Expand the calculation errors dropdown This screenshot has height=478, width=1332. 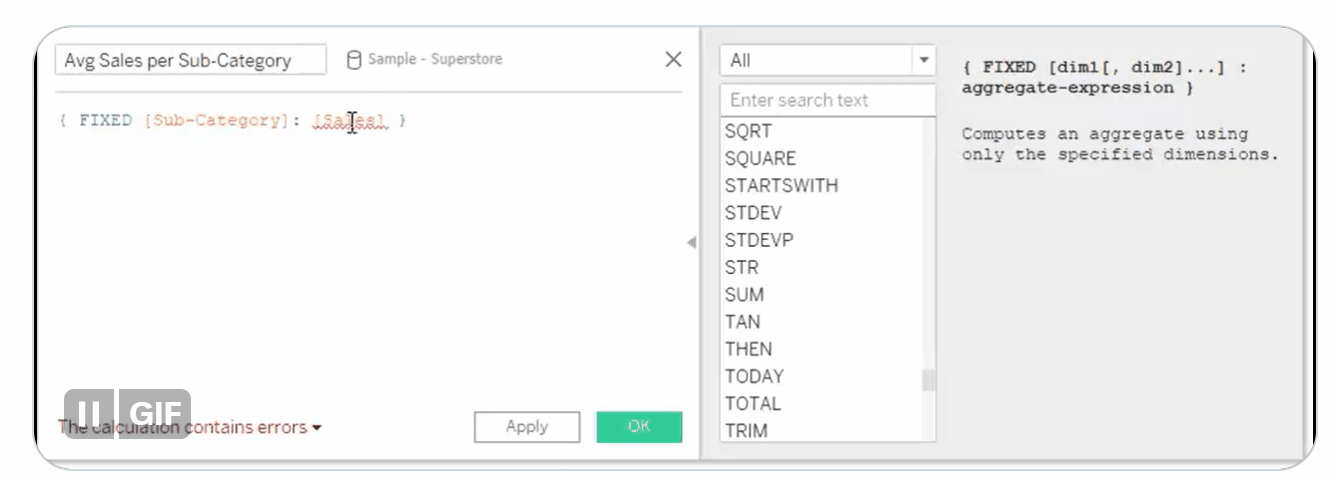click(316, 428)
